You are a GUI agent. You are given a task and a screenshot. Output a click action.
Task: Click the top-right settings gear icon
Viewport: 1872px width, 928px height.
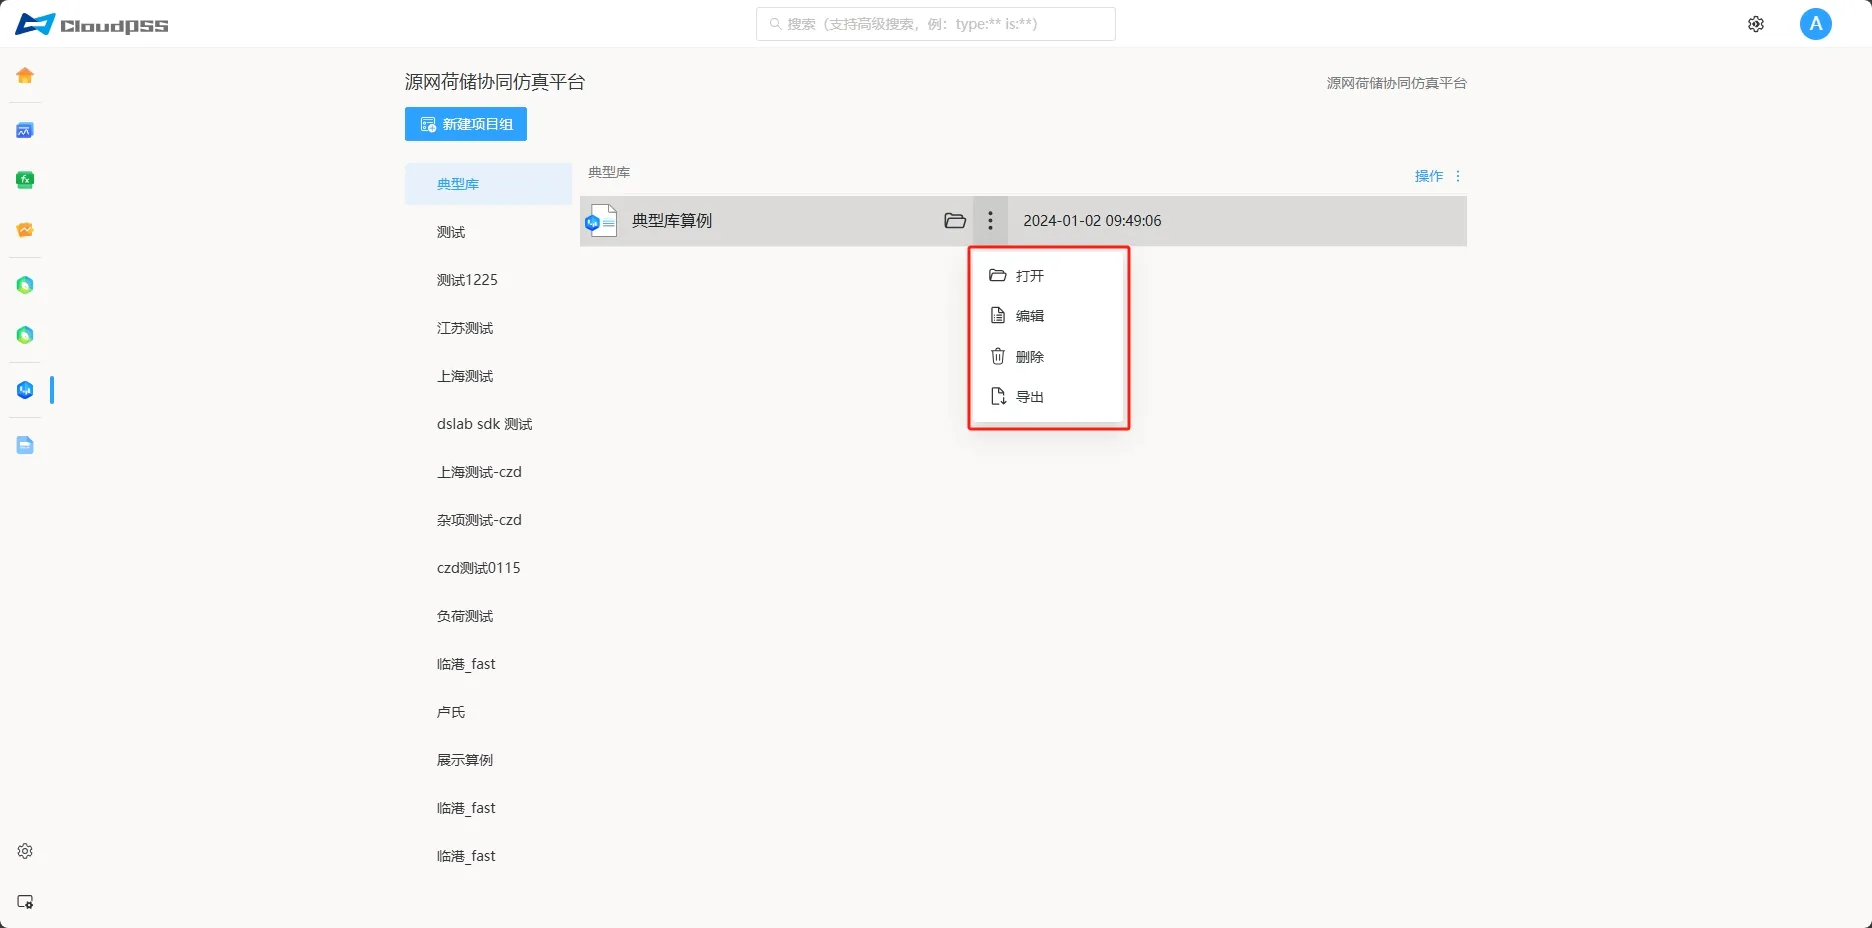[1755, 24]
